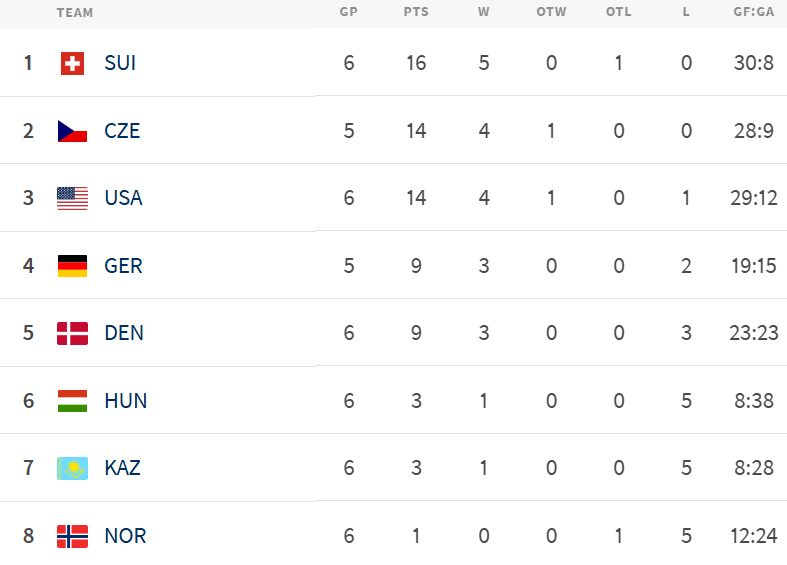This screenshot has height=565, width=787.
Task: Open the CZE team link
Action: pyautogui.click(x=122, y=131)
